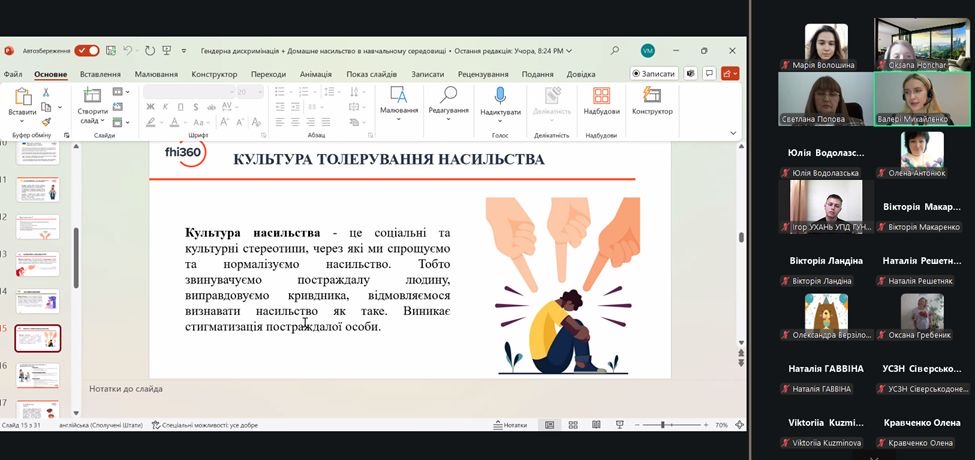Screen dimensions: 975x460
Task: Click the Вставити paste clipboard icon
Action: point(22,97)
